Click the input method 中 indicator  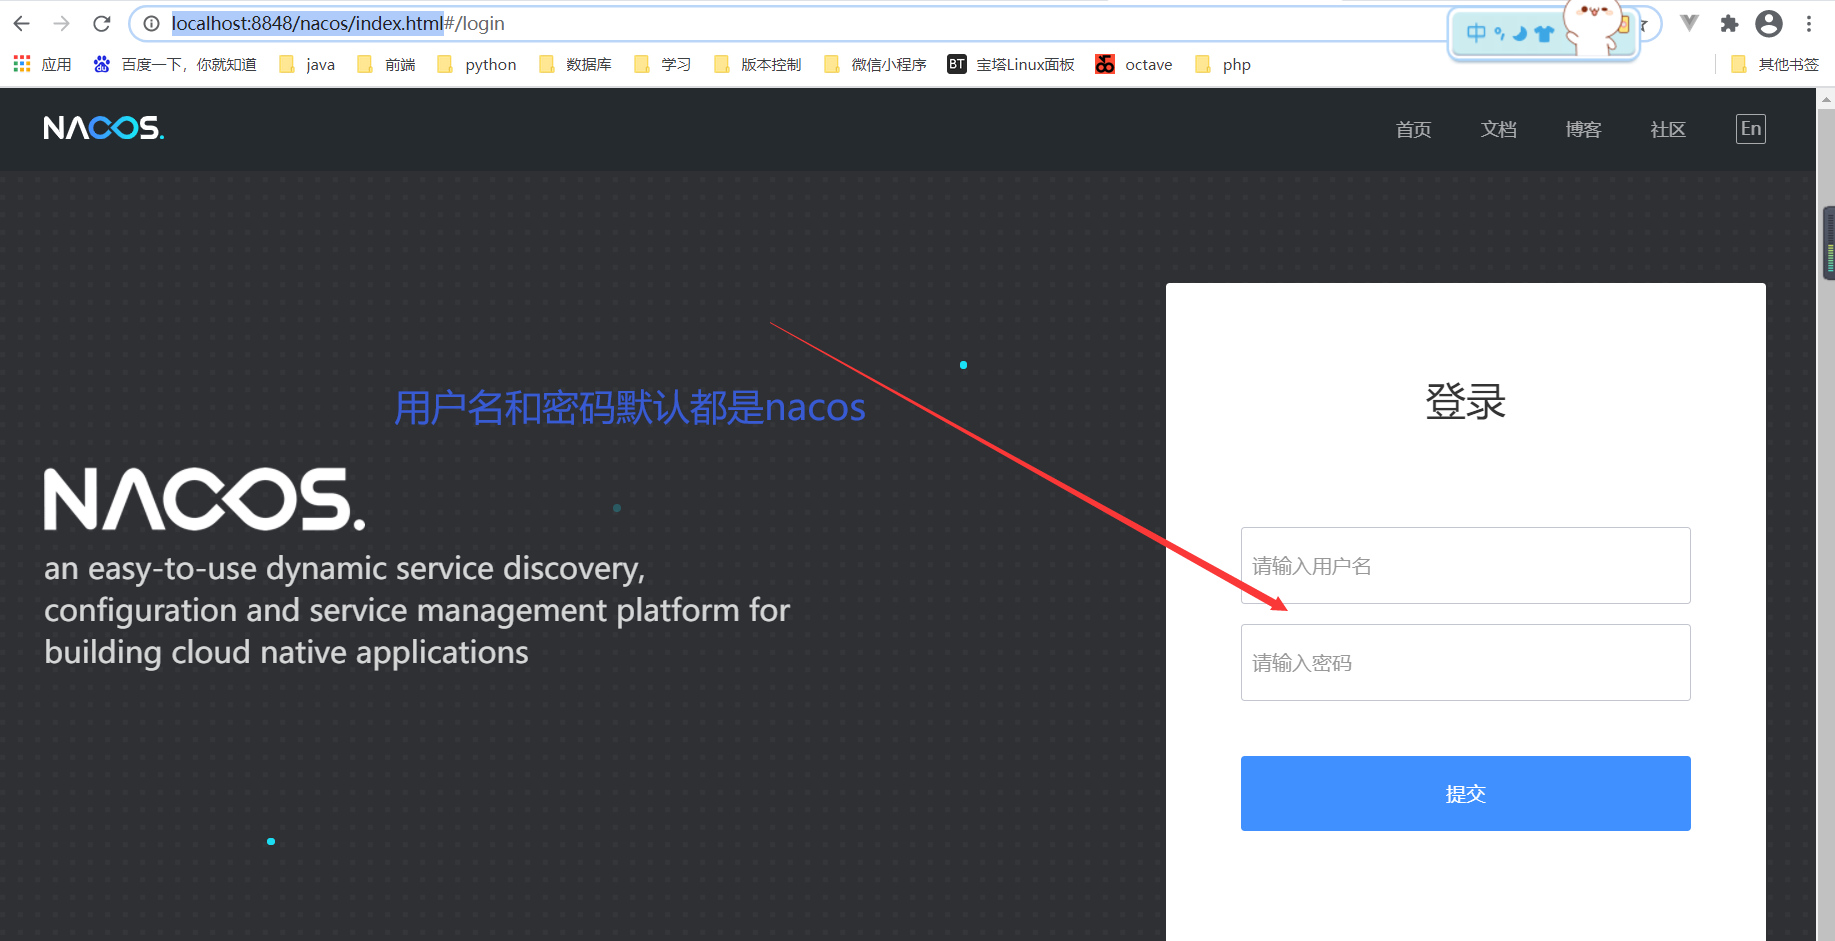pyautogui.click(x=1475, y=33)
